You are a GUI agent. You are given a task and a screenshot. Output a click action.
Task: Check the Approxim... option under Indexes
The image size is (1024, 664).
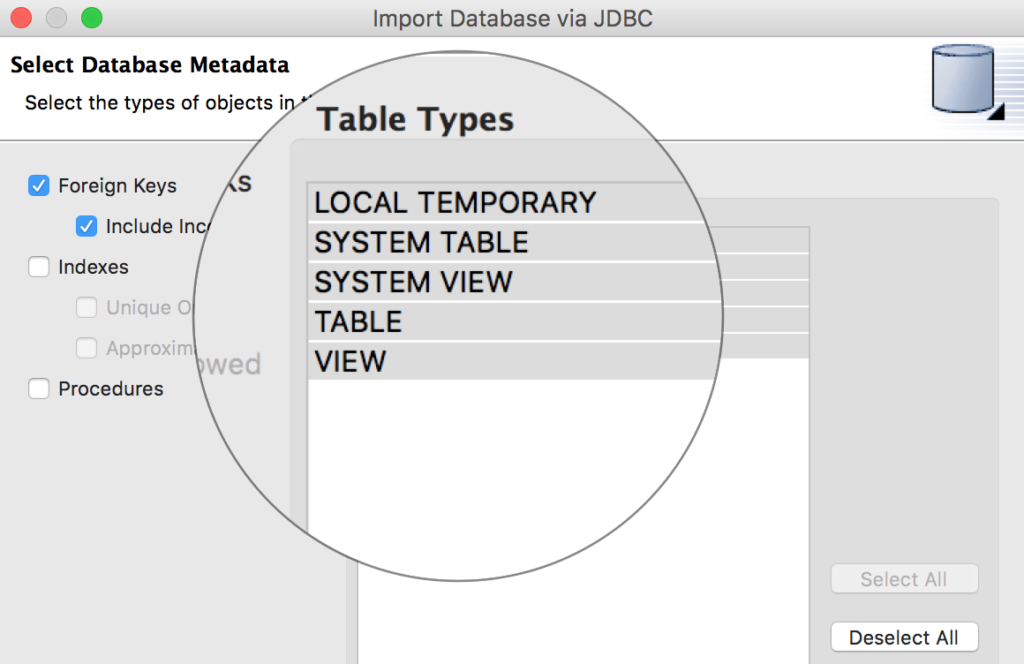86,348
